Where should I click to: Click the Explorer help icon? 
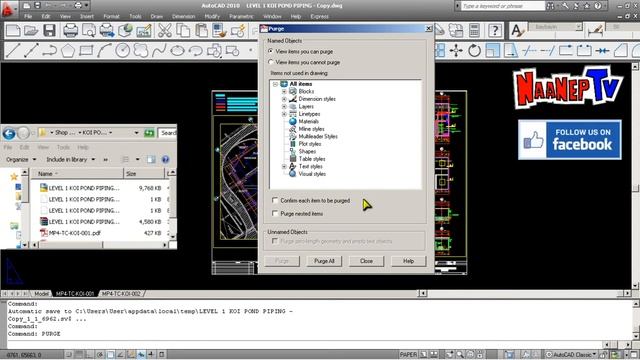[165, 160]
